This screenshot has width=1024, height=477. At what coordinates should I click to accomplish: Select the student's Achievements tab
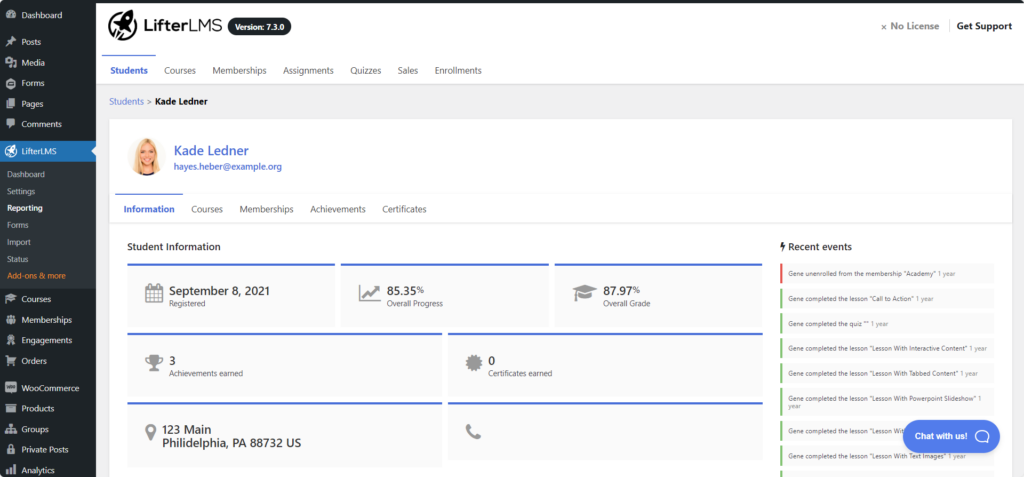tap(337, 209)
